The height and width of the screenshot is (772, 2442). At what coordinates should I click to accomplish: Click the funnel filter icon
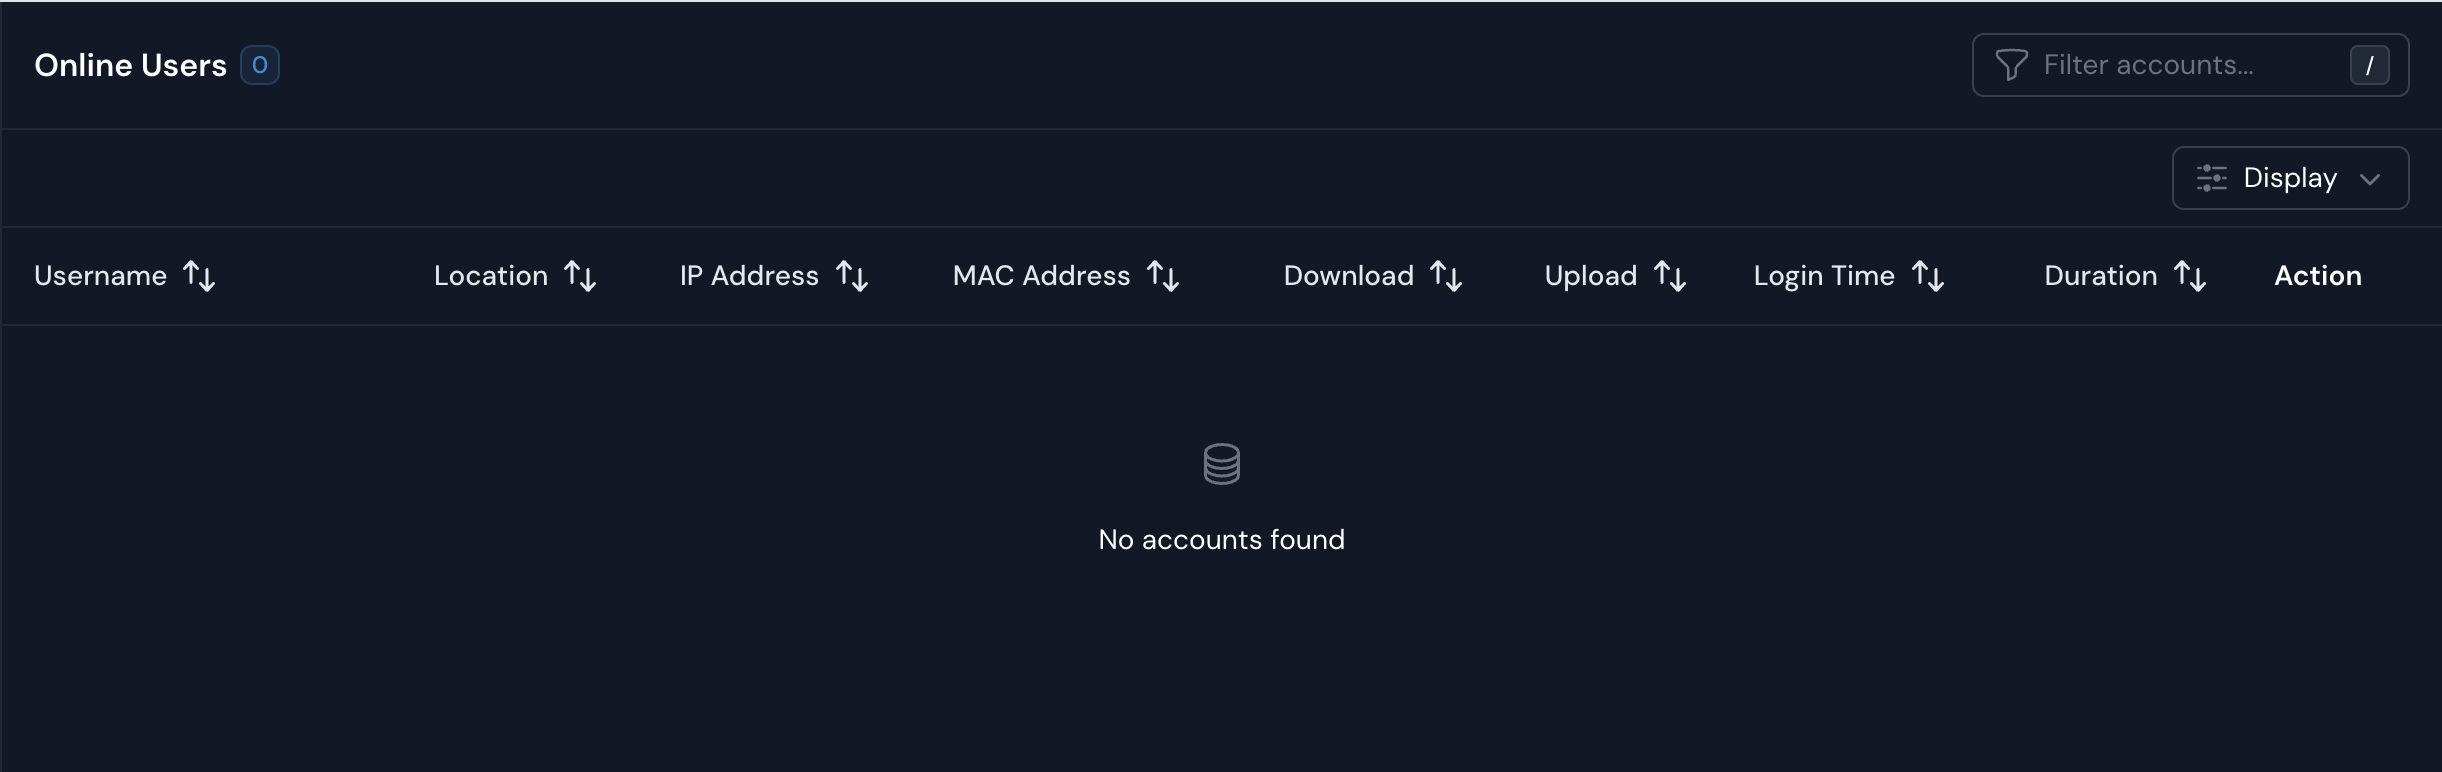[2011, 65]
